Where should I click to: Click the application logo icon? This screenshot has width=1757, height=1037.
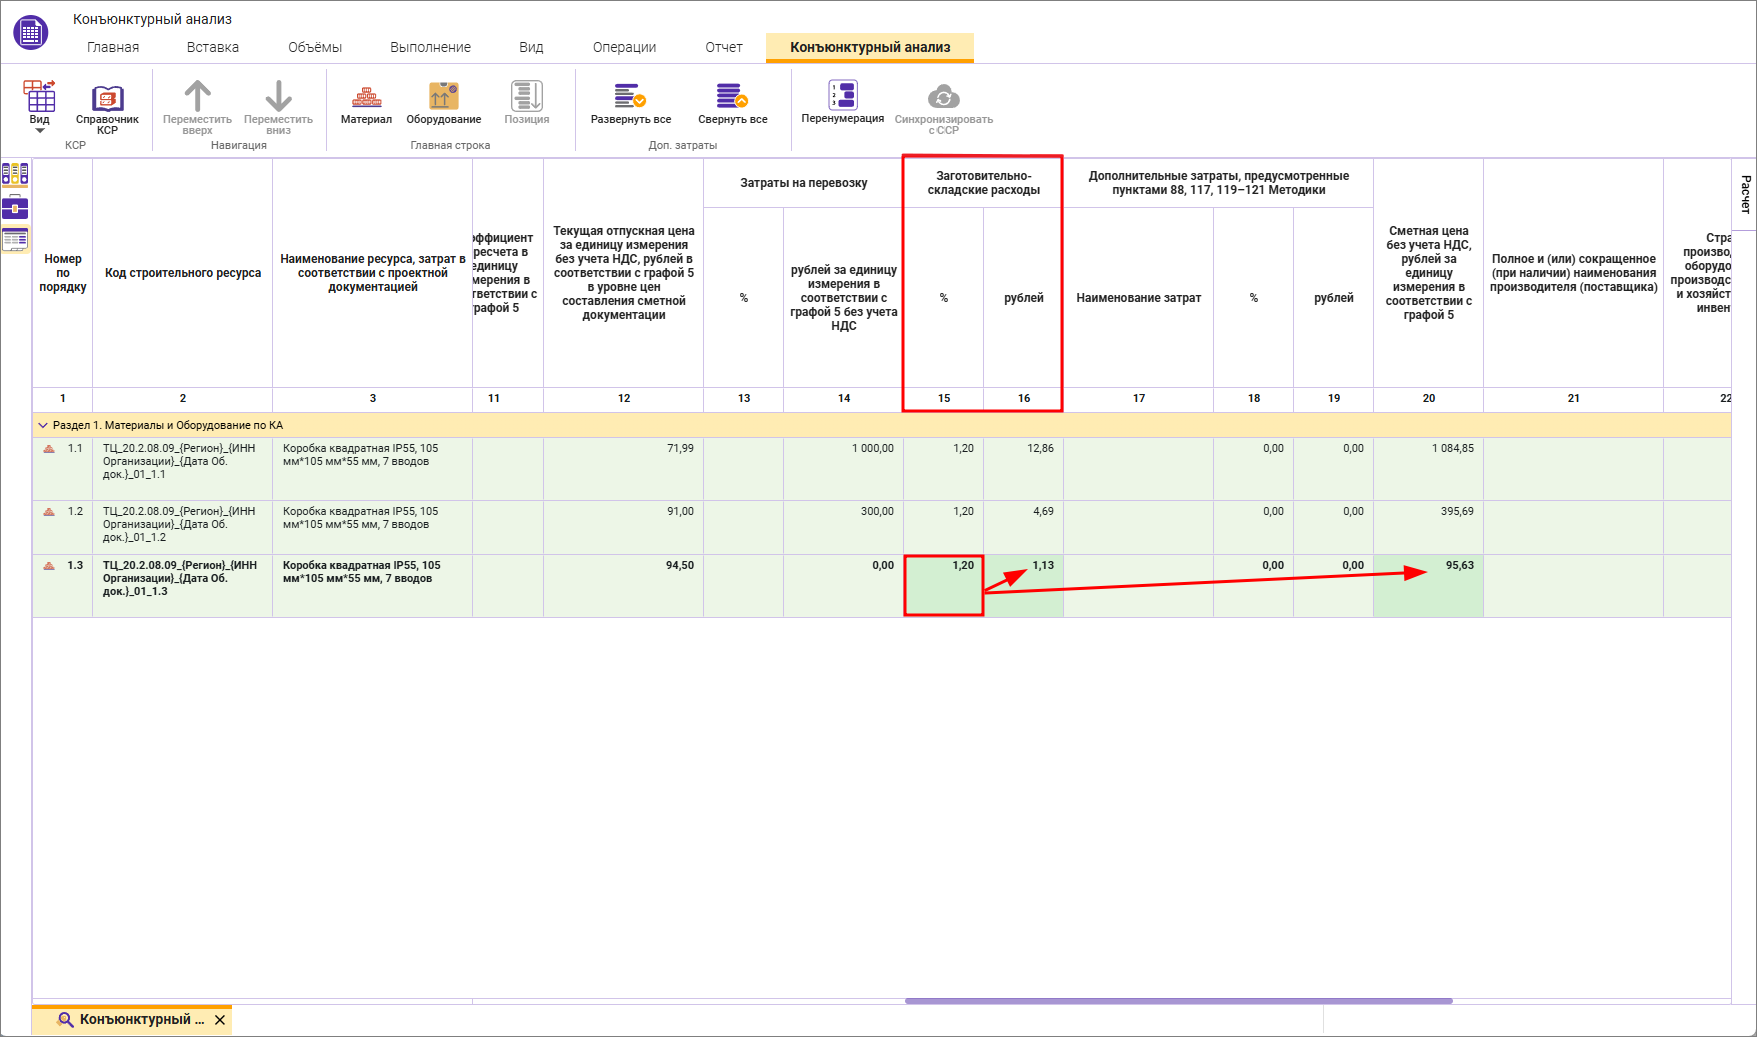click(31, 33)
